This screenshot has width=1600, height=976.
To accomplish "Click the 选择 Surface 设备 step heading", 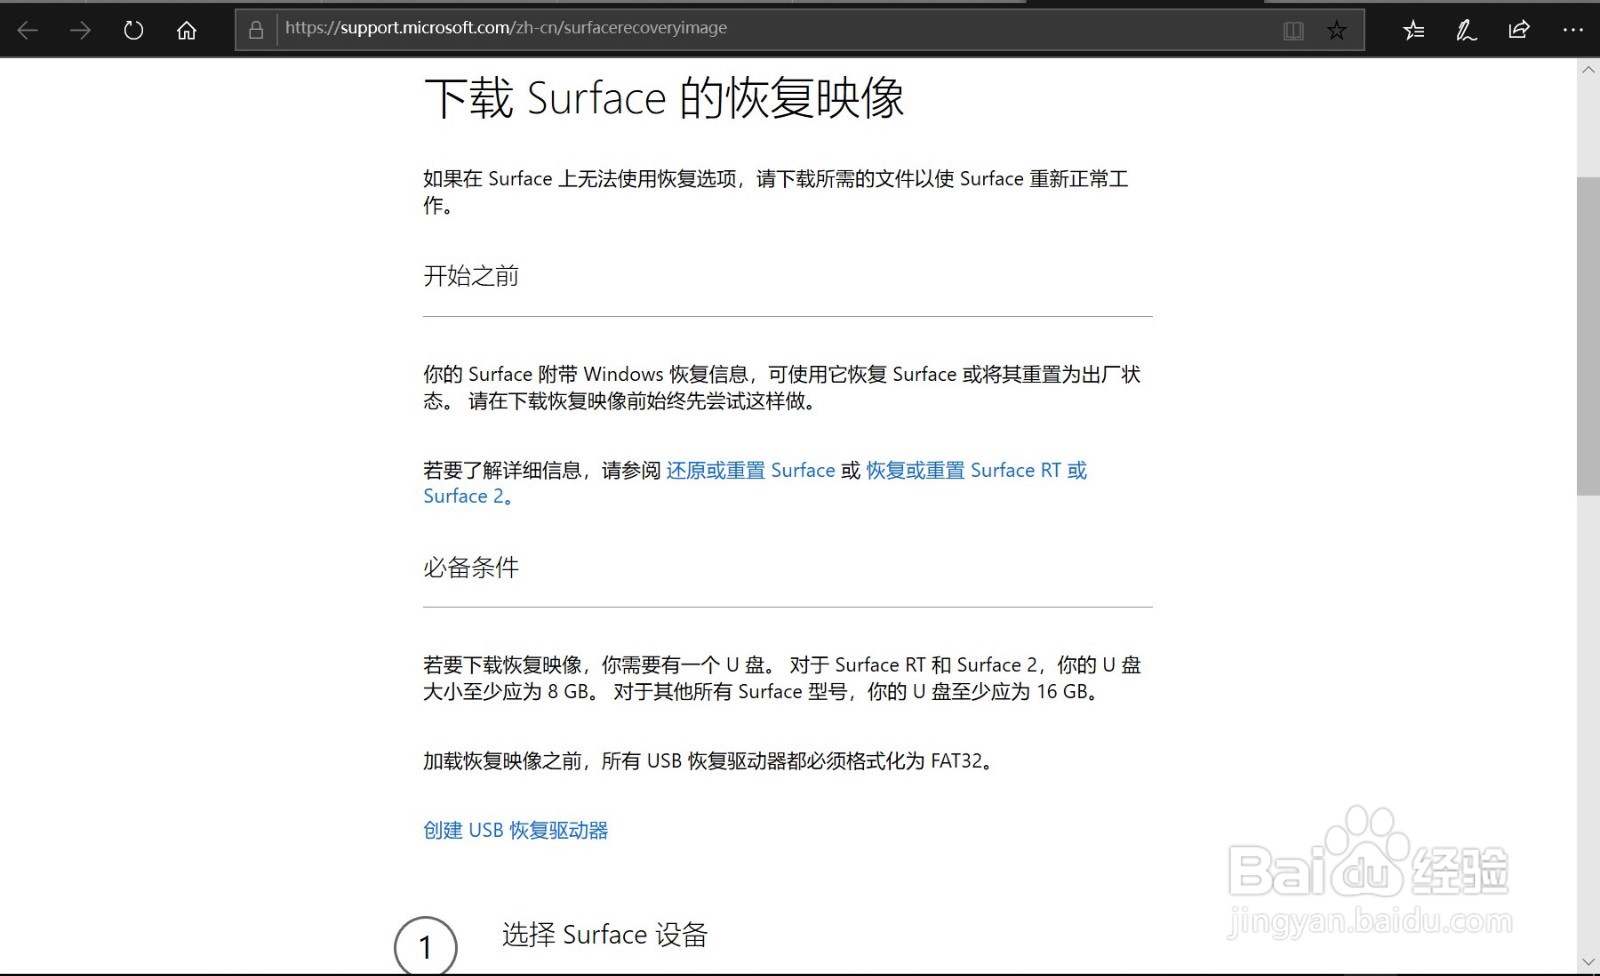I will pos(605,935).
